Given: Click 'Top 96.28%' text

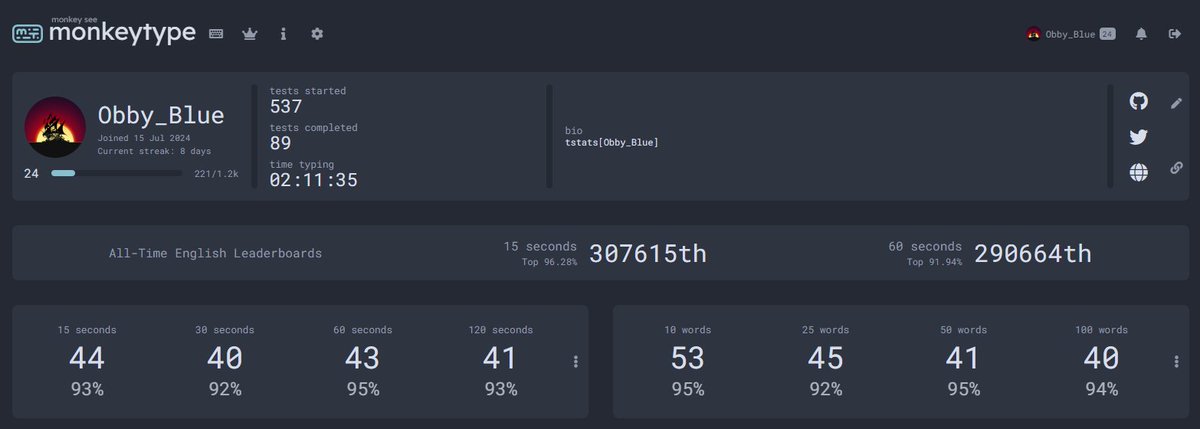Looking at the screenshot, I should point(550,262).
